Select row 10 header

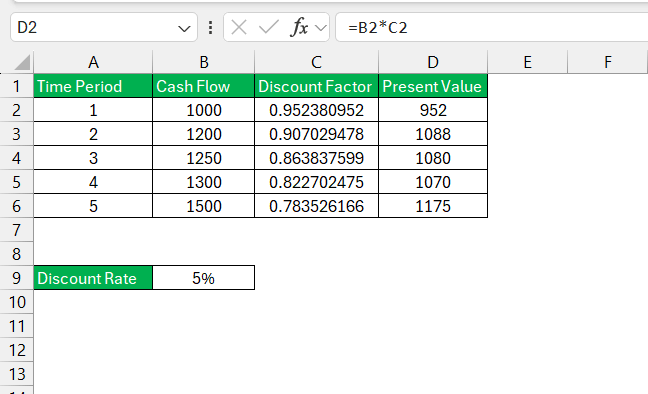click(x=17, y=302)
